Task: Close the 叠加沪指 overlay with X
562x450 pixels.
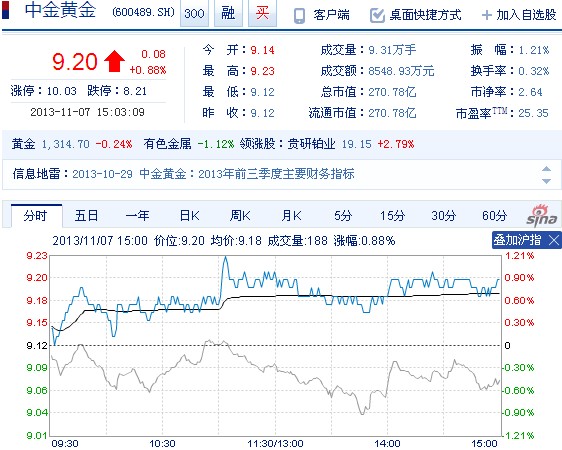Action: pos(554,240)
